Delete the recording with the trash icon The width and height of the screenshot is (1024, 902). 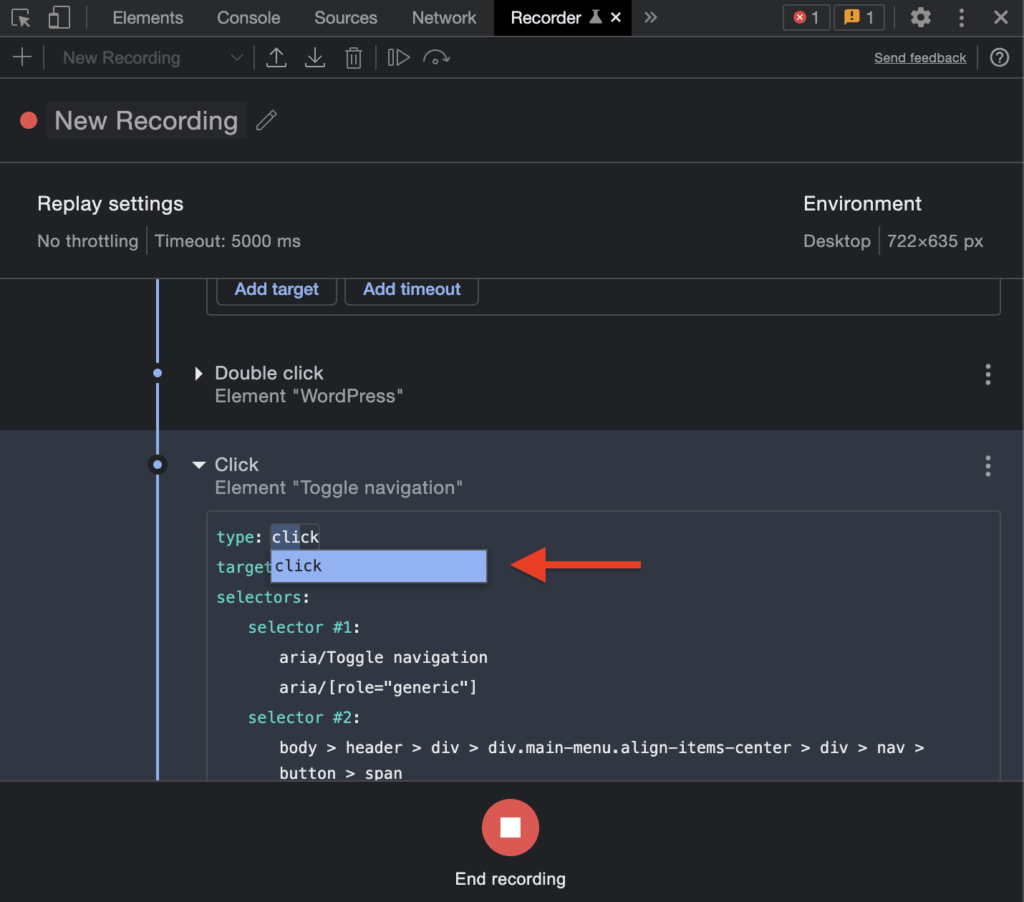click(x=353, y=57)
